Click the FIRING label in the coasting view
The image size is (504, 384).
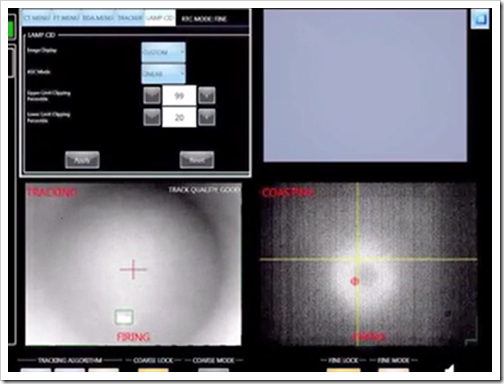(x=368, y=336)
